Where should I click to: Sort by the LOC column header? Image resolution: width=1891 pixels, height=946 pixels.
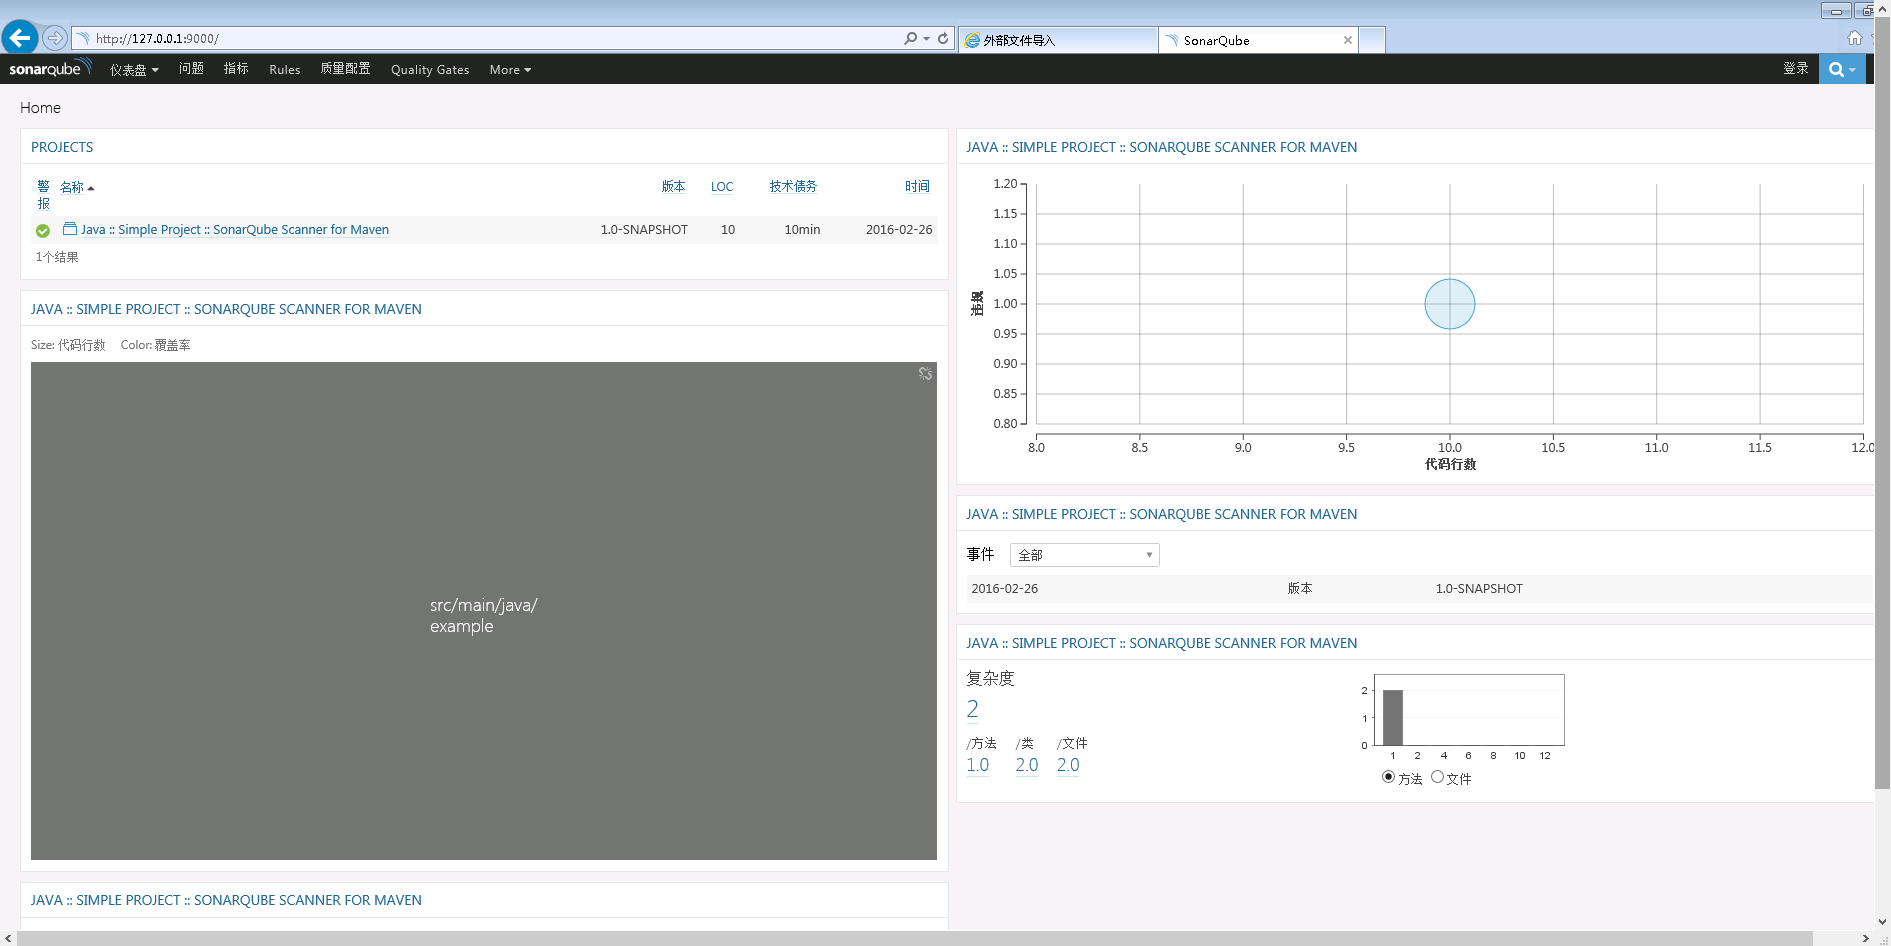[722, 187]
